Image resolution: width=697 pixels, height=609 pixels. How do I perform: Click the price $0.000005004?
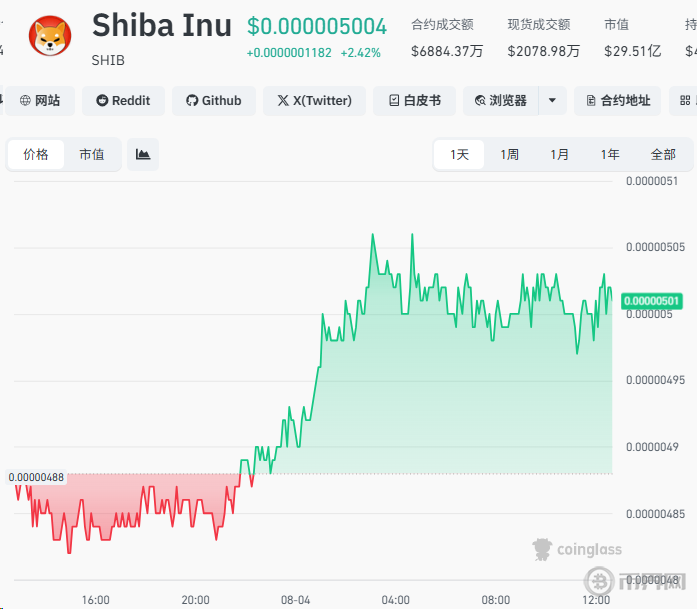tap(317, 26)
